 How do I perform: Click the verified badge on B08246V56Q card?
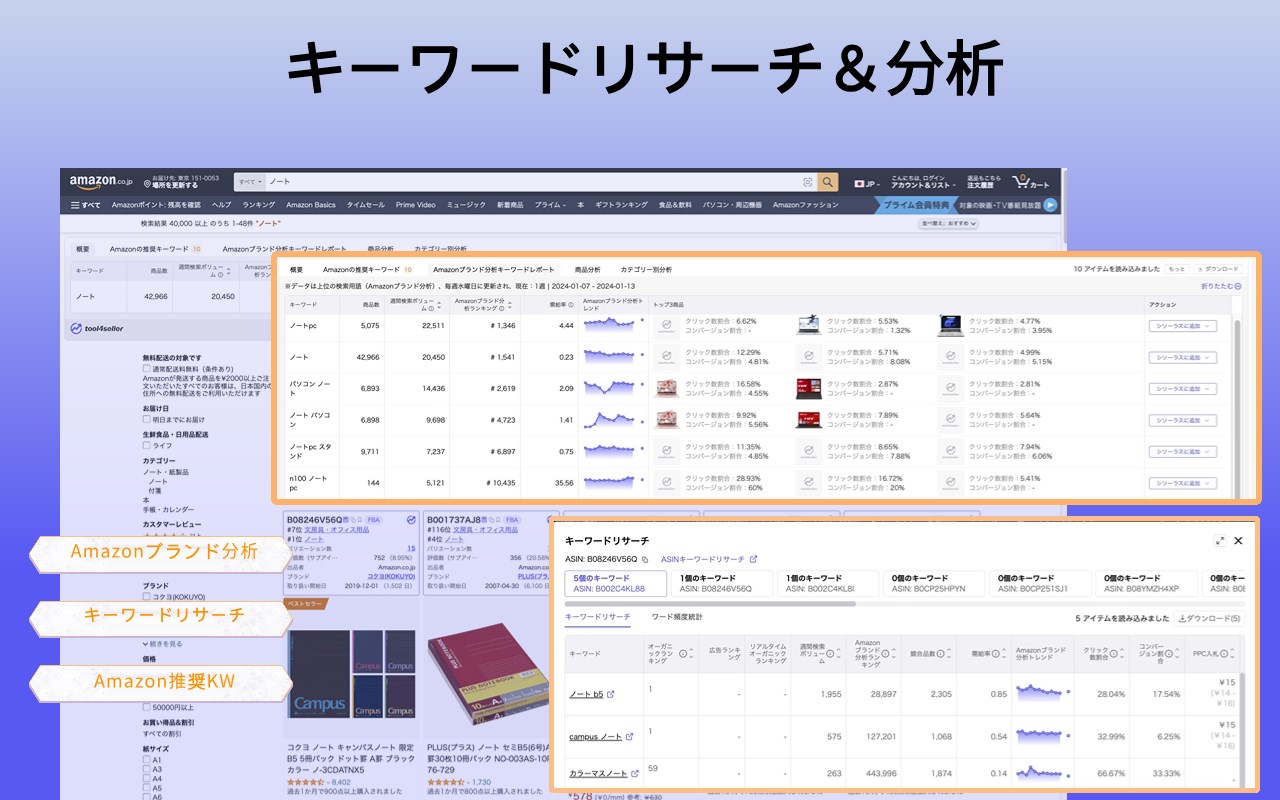pyautogui.click(x=412, y=520)
